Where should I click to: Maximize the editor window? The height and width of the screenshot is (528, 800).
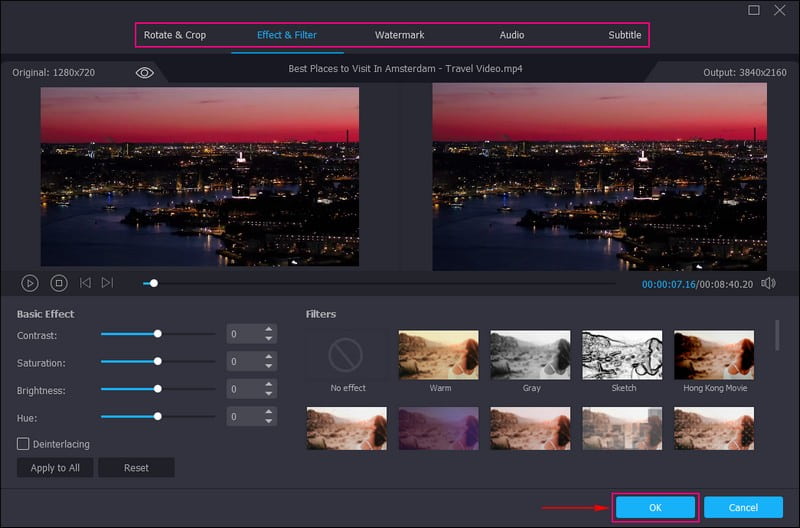click(x=754, y=11)
